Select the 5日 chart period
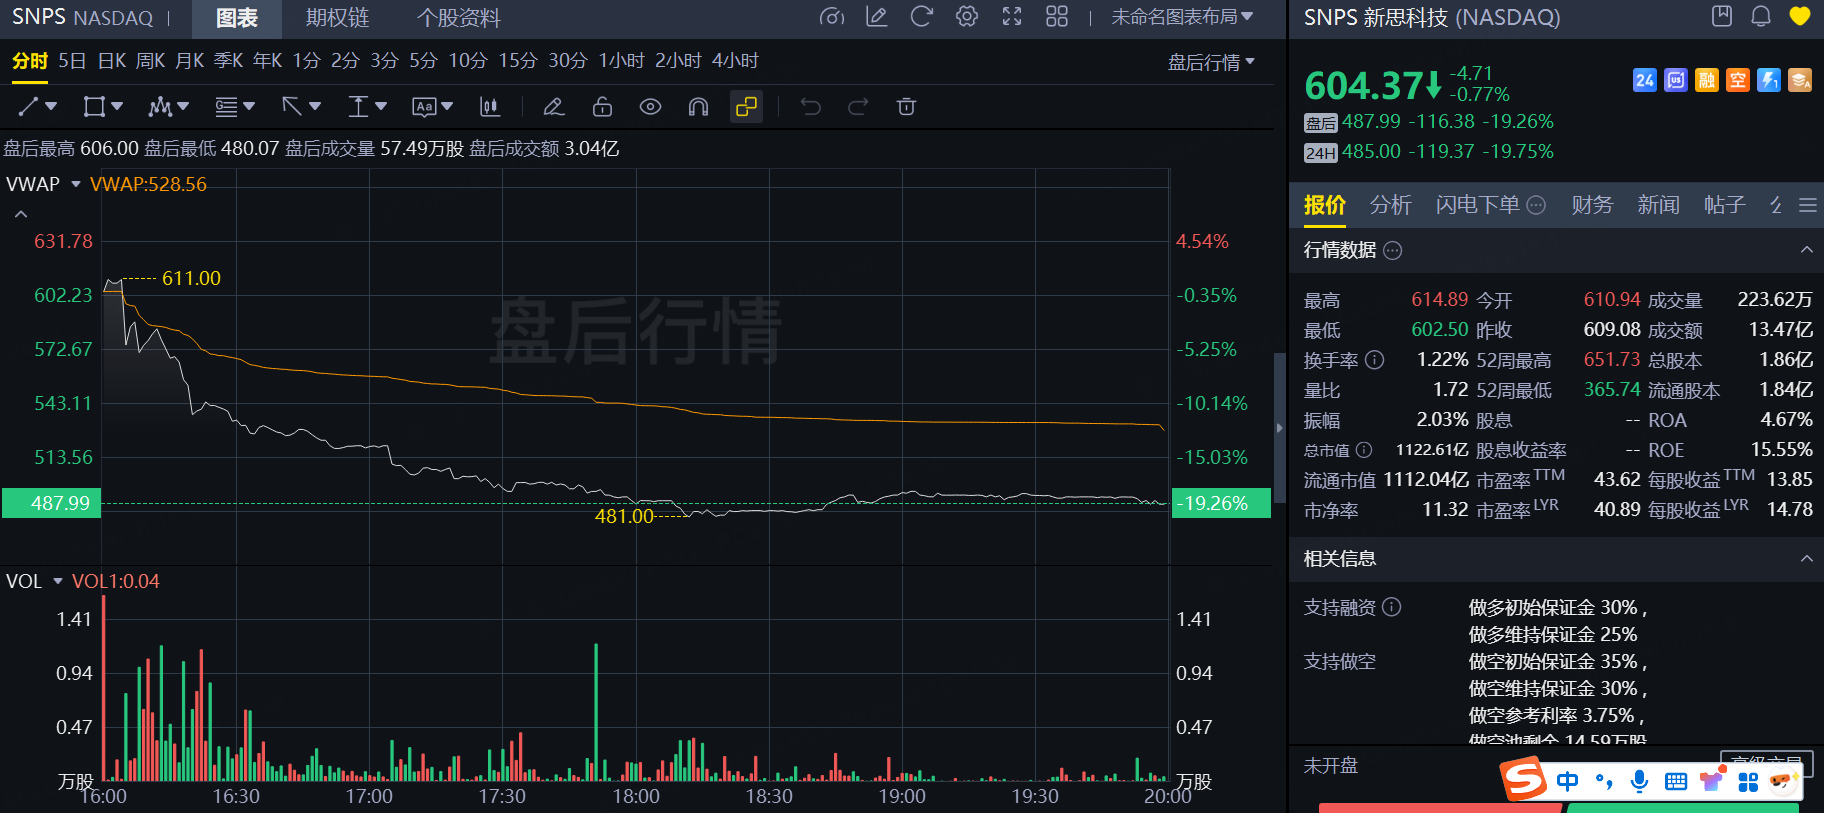Screen dimensions: 1824x813 [72, 61]
